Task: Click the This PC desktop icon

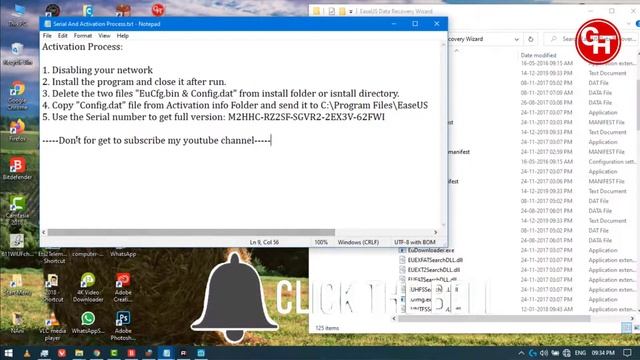Action: pos(17,15)
